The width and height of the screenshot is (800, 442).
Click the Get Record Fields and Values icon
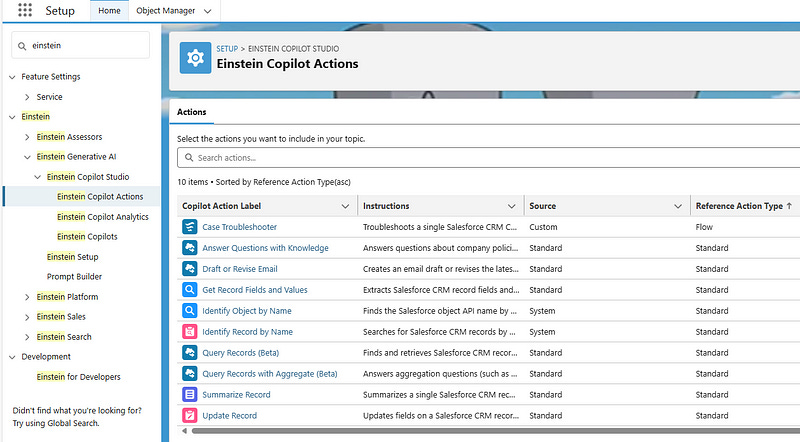coord(190,289)
